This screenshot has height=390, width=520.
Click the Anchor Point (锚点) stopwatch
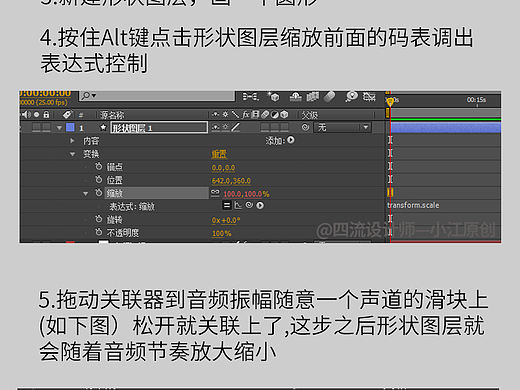pos(99,166)
